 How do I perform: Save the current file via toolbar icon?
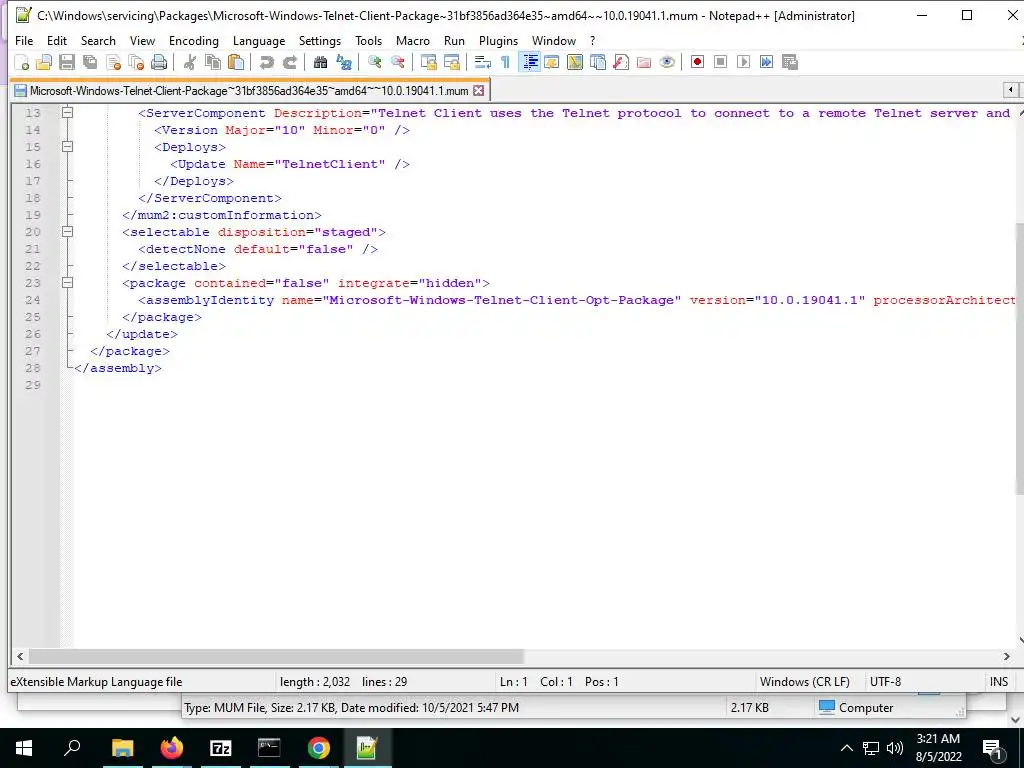67,62
